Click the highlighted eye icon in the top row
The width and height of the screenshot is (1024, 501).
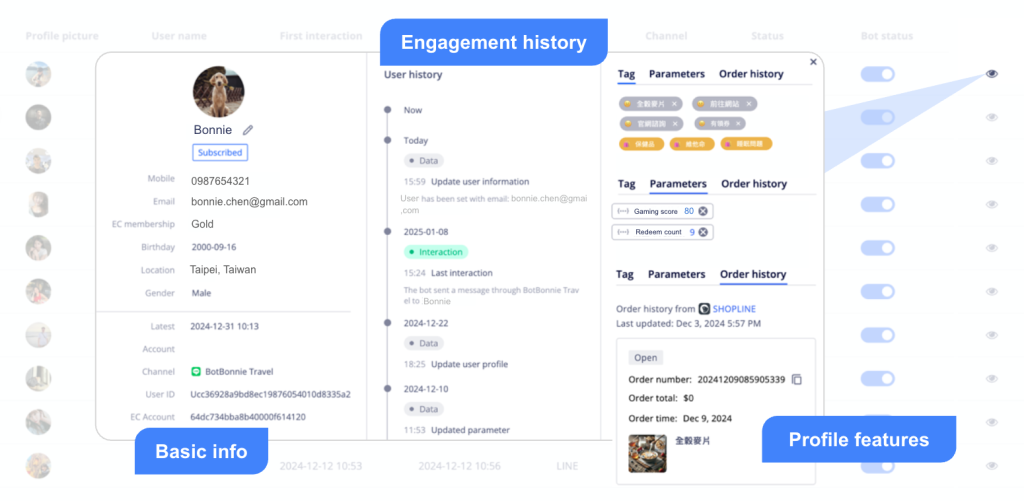pos(991,74)
